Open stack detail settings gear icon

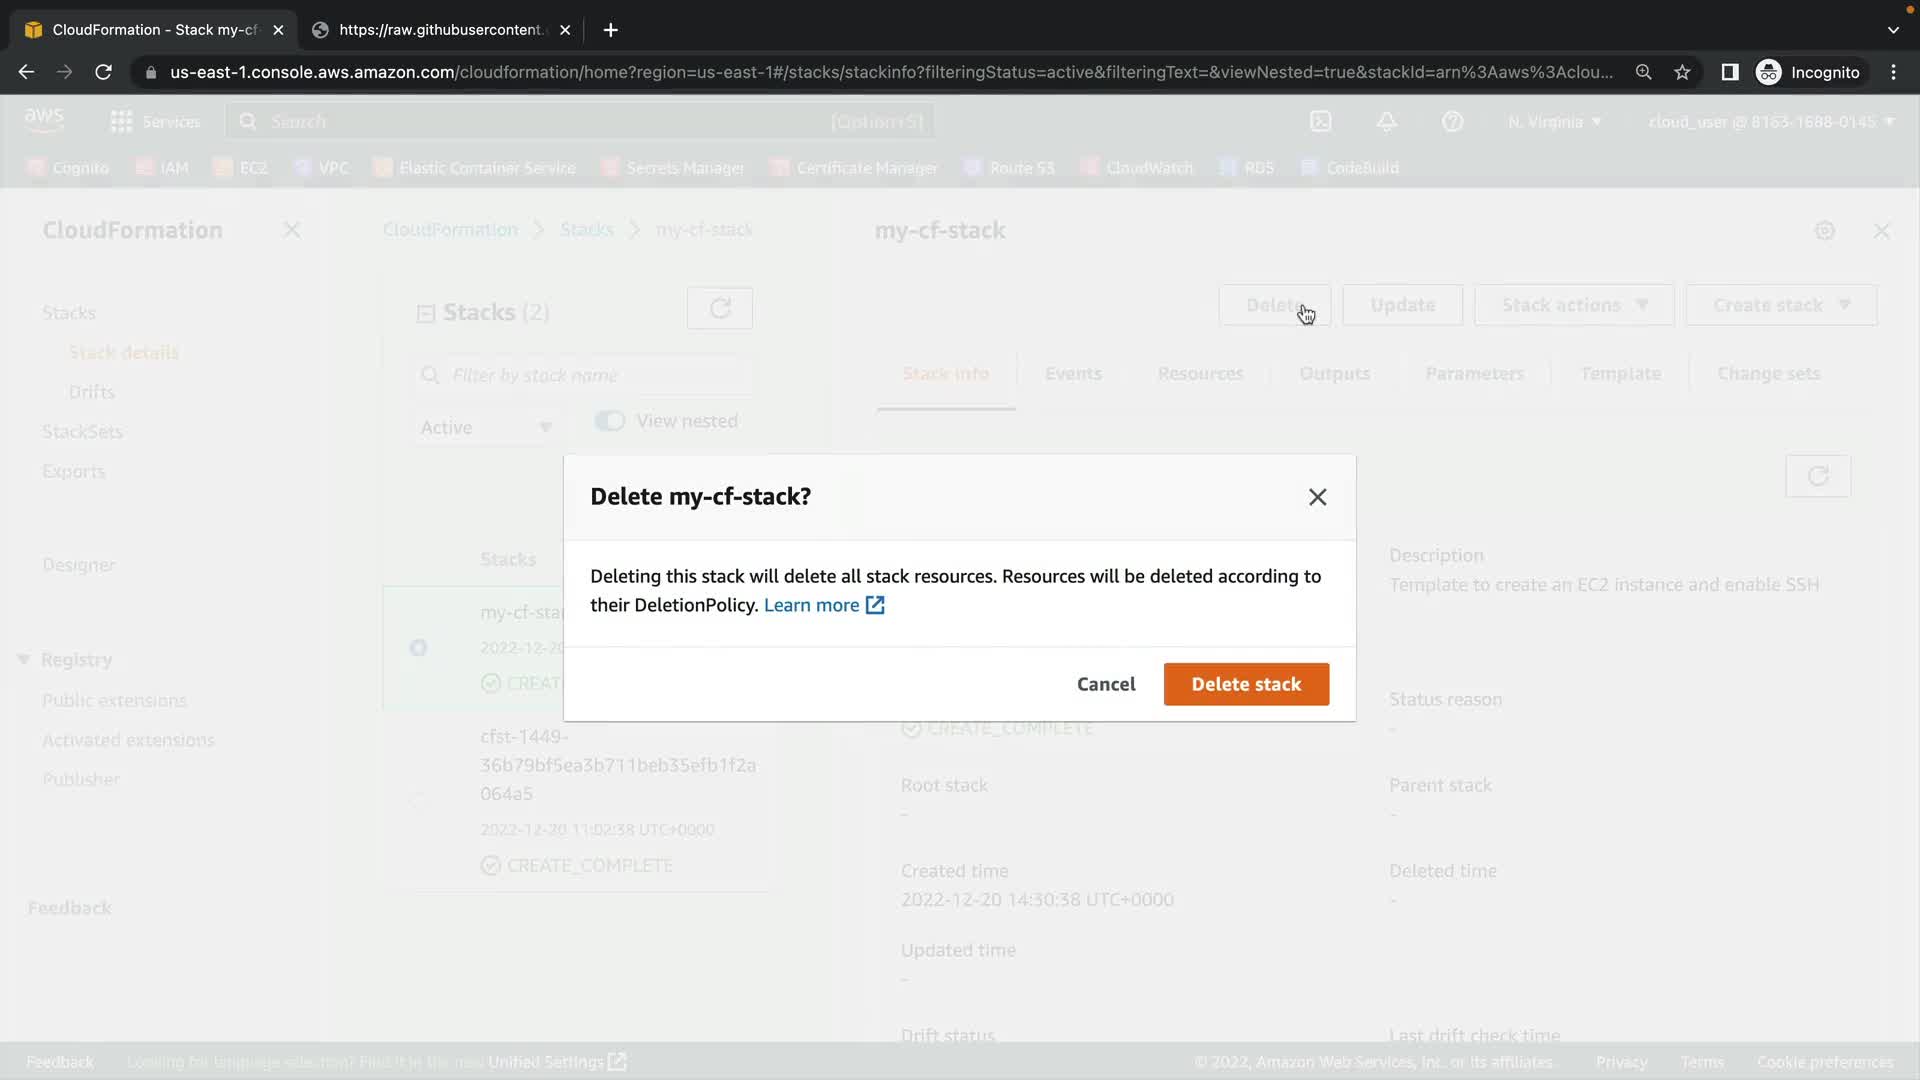point(1824,231)
